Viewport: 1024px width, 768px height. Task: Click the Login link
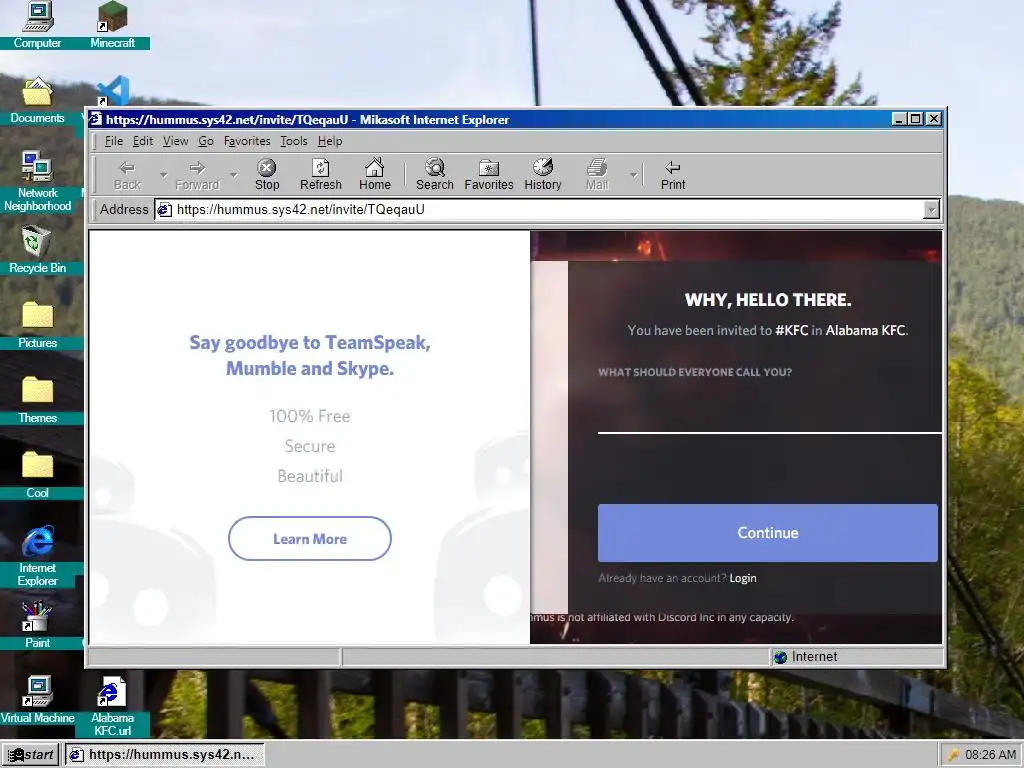coord(743,578)
